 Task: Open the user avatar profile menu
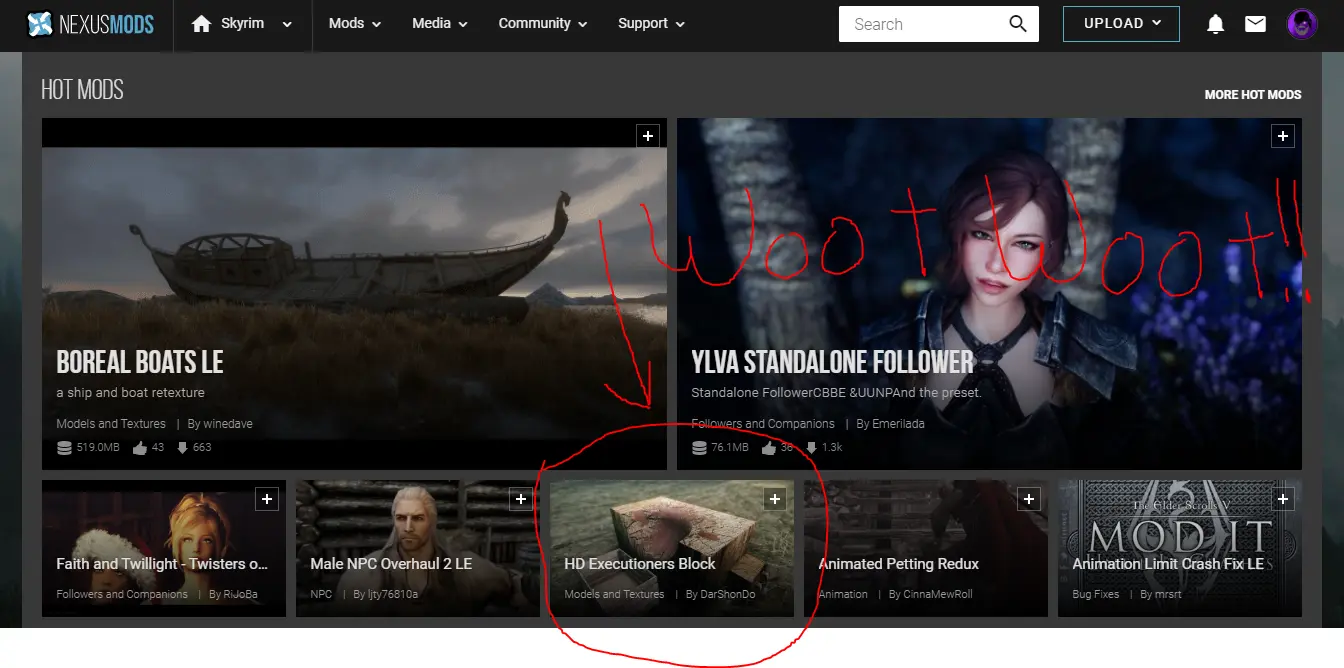point(1302,24)
